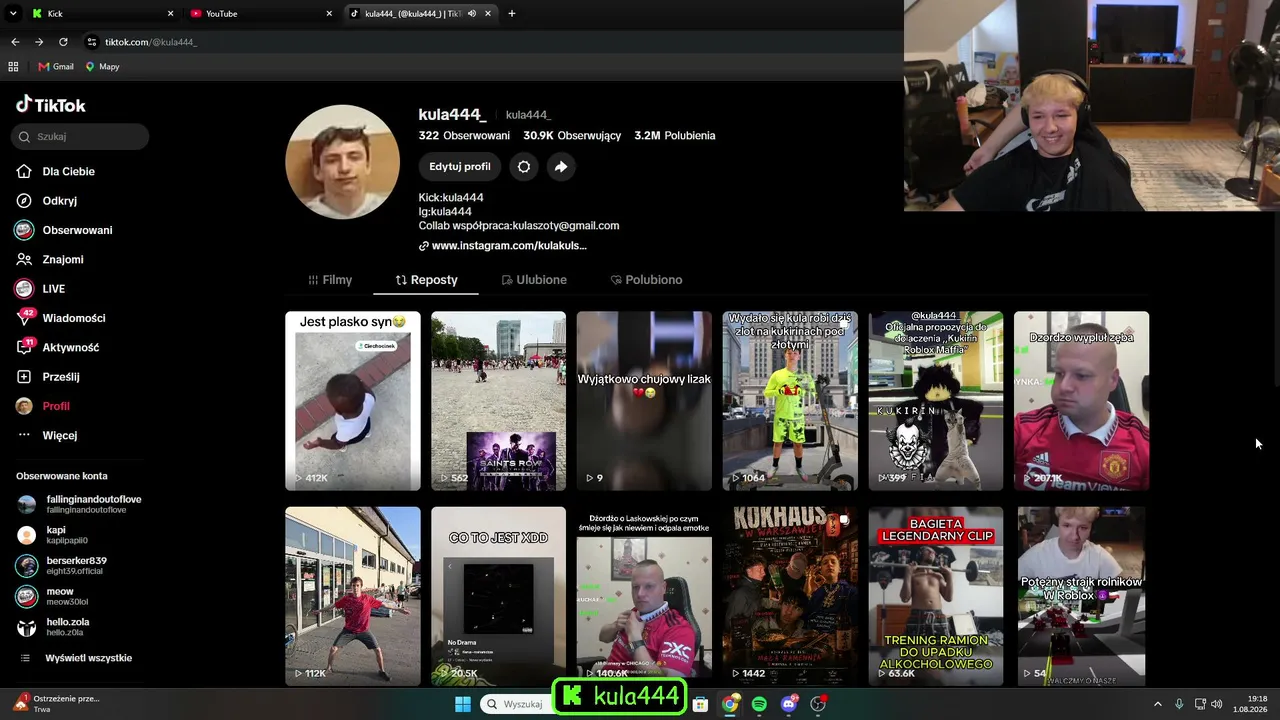This screenshot has width=1280, height=720.
Task: Open the 'BAGIETA LEGENDARNY CLIP' video
Action: pos(936,596)
